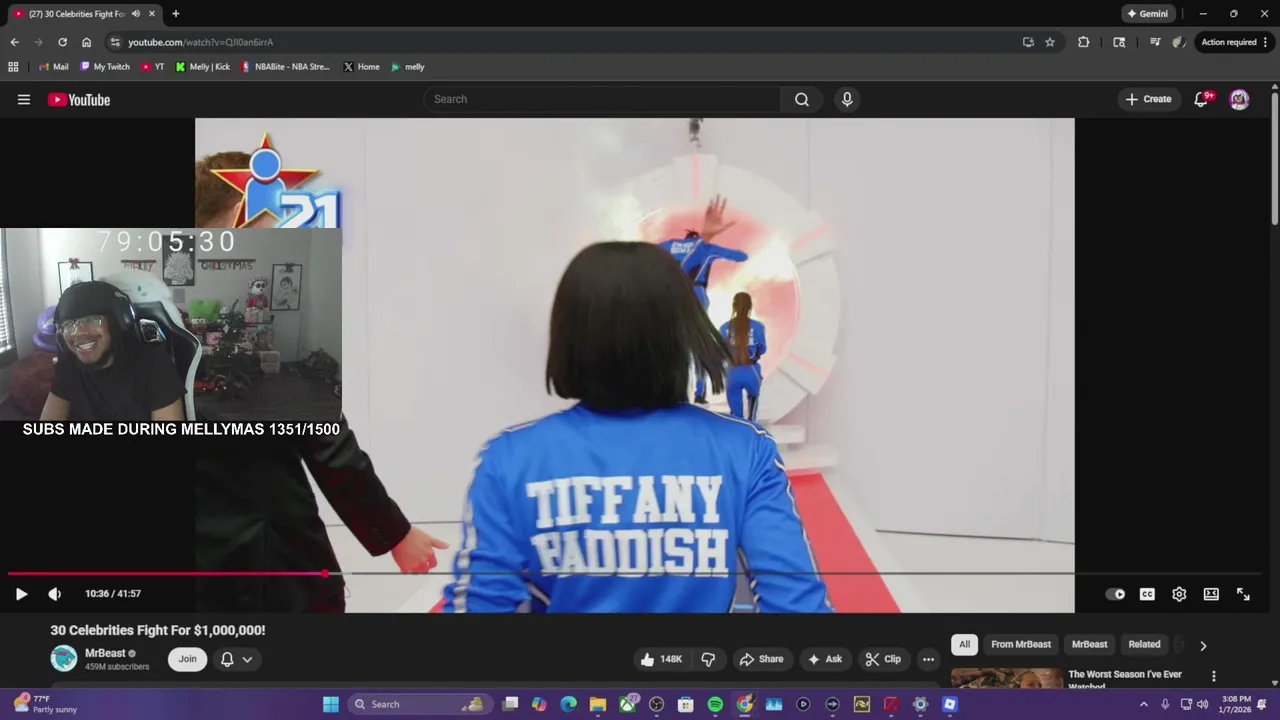Viewport: 1280px width, 720px height.
Task: Show hidden system tray icons chevron
Action: tap(1144, 704)
